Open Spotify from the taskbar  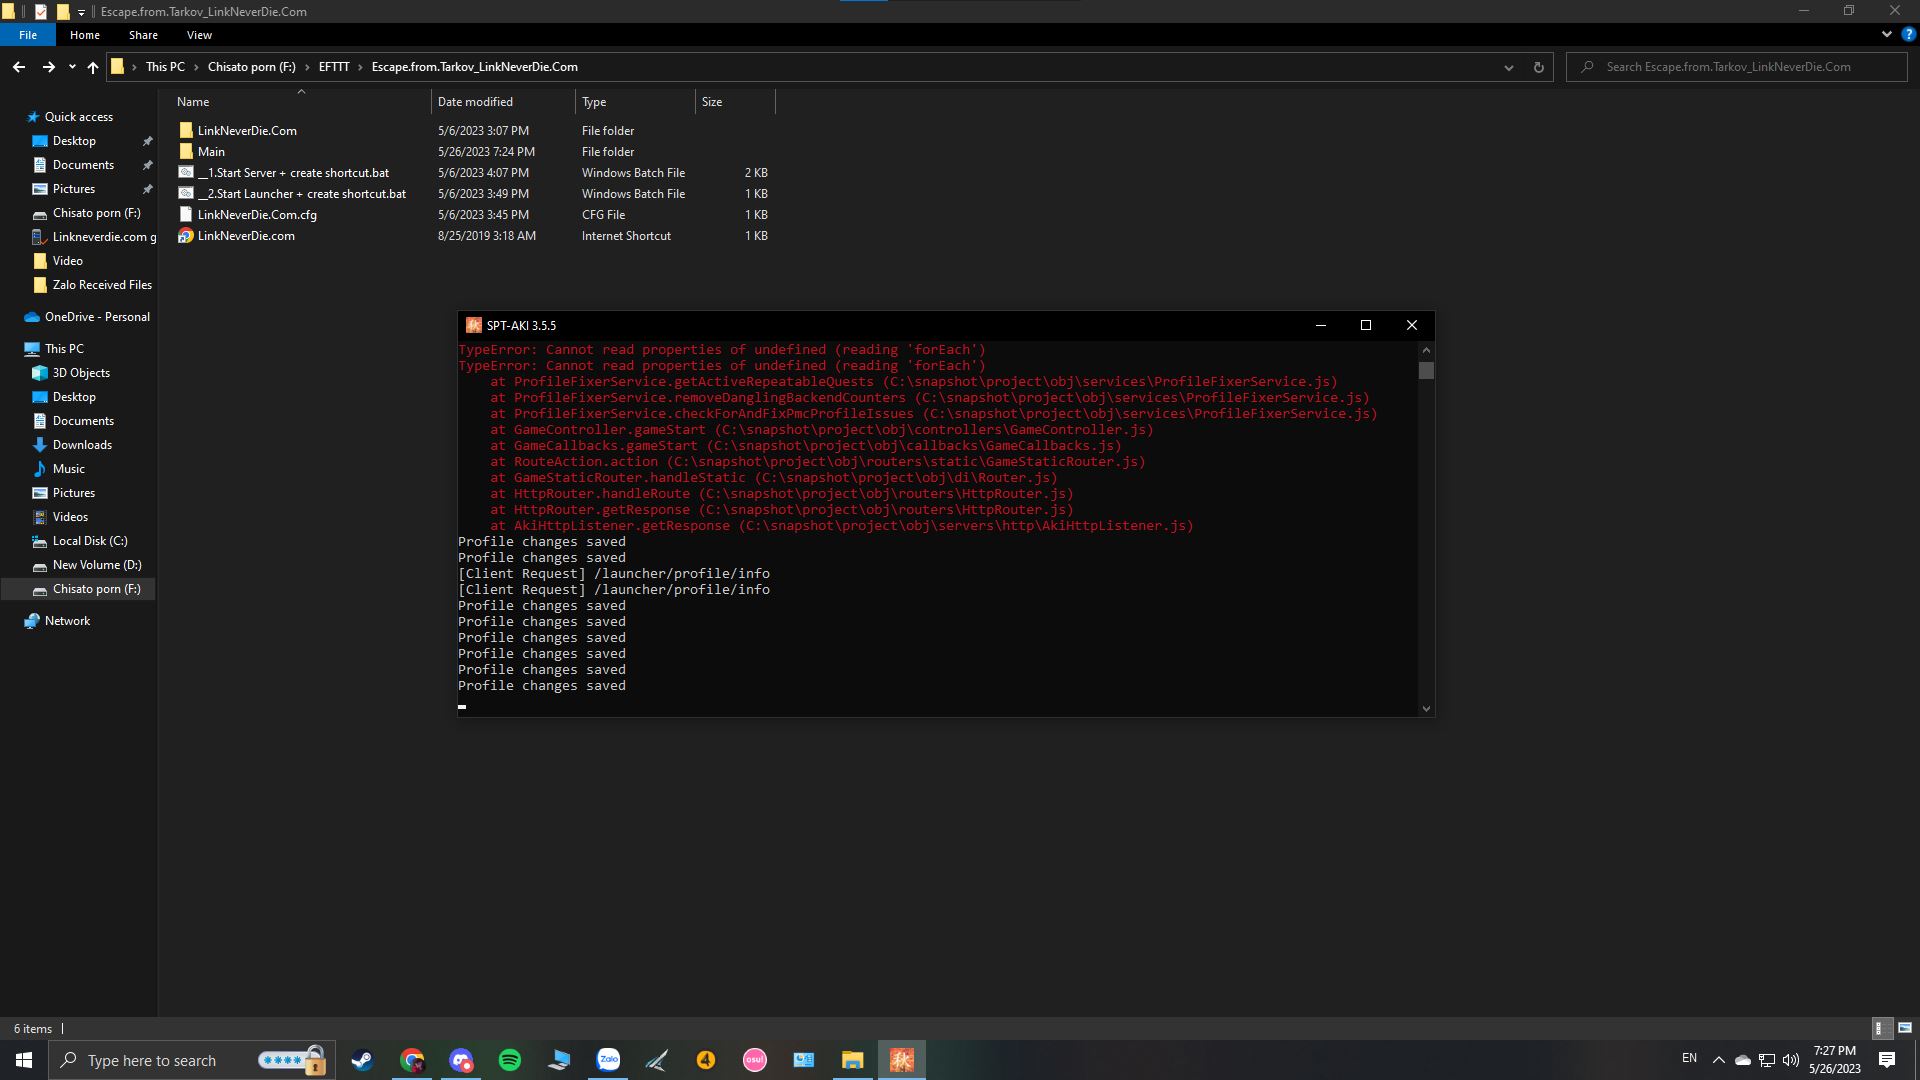(509, 1060)
